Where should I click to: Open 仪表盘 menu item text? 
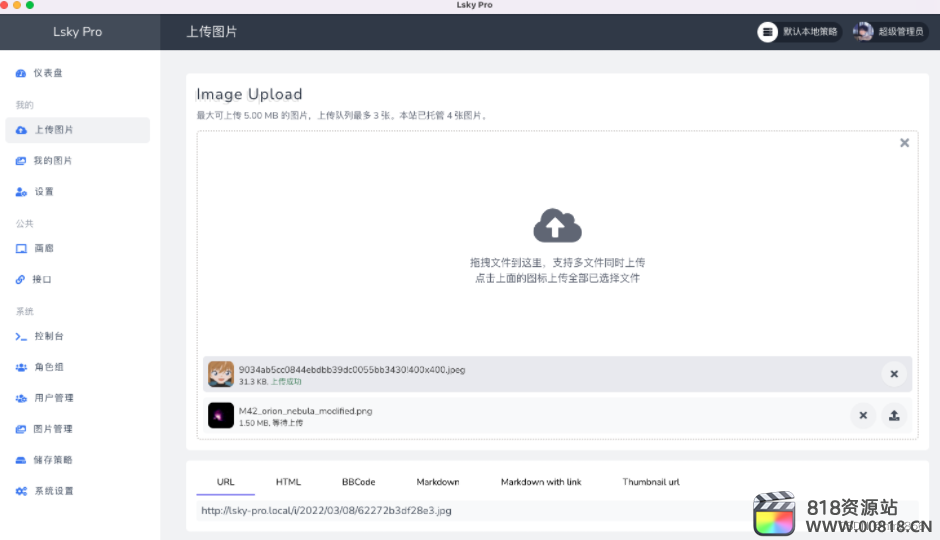[x=48, y=73]
